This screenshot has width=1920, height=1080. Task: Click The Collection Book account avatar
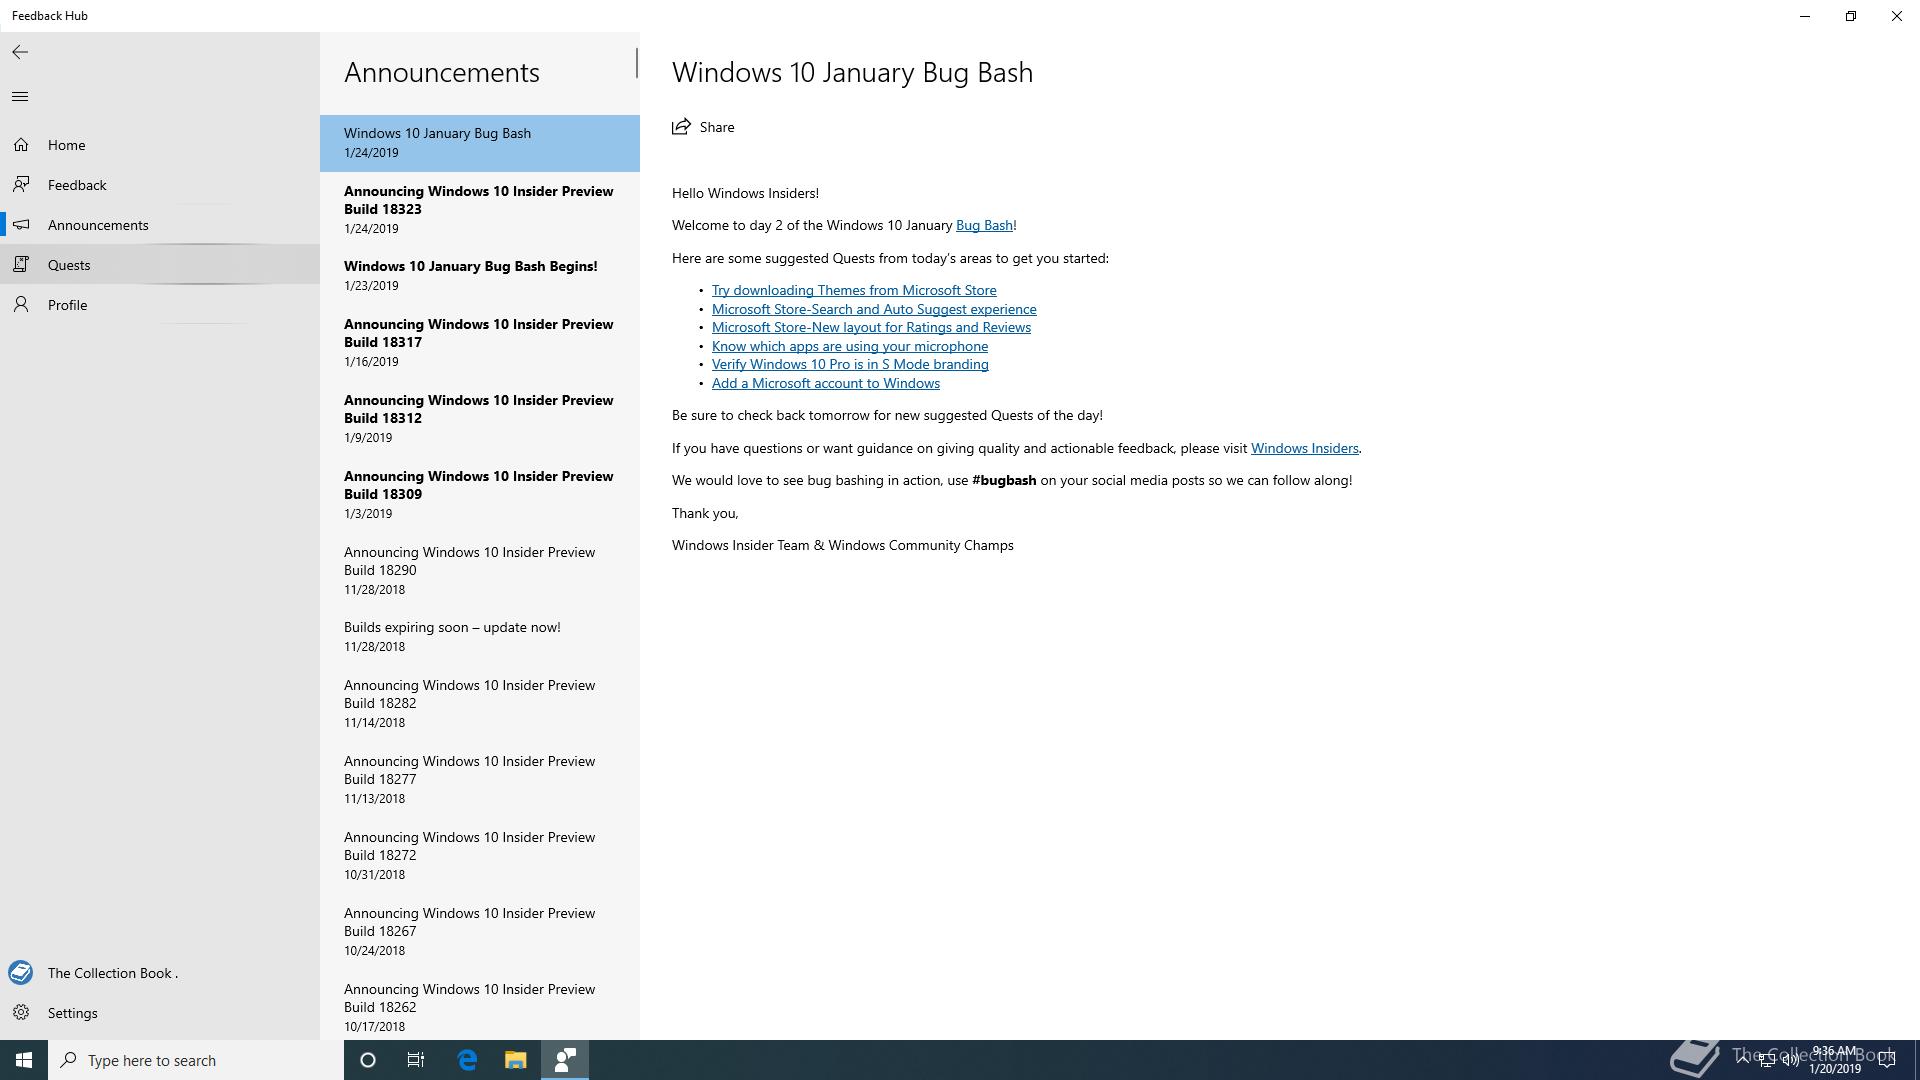pyautogui.click(x=21, y=973)
